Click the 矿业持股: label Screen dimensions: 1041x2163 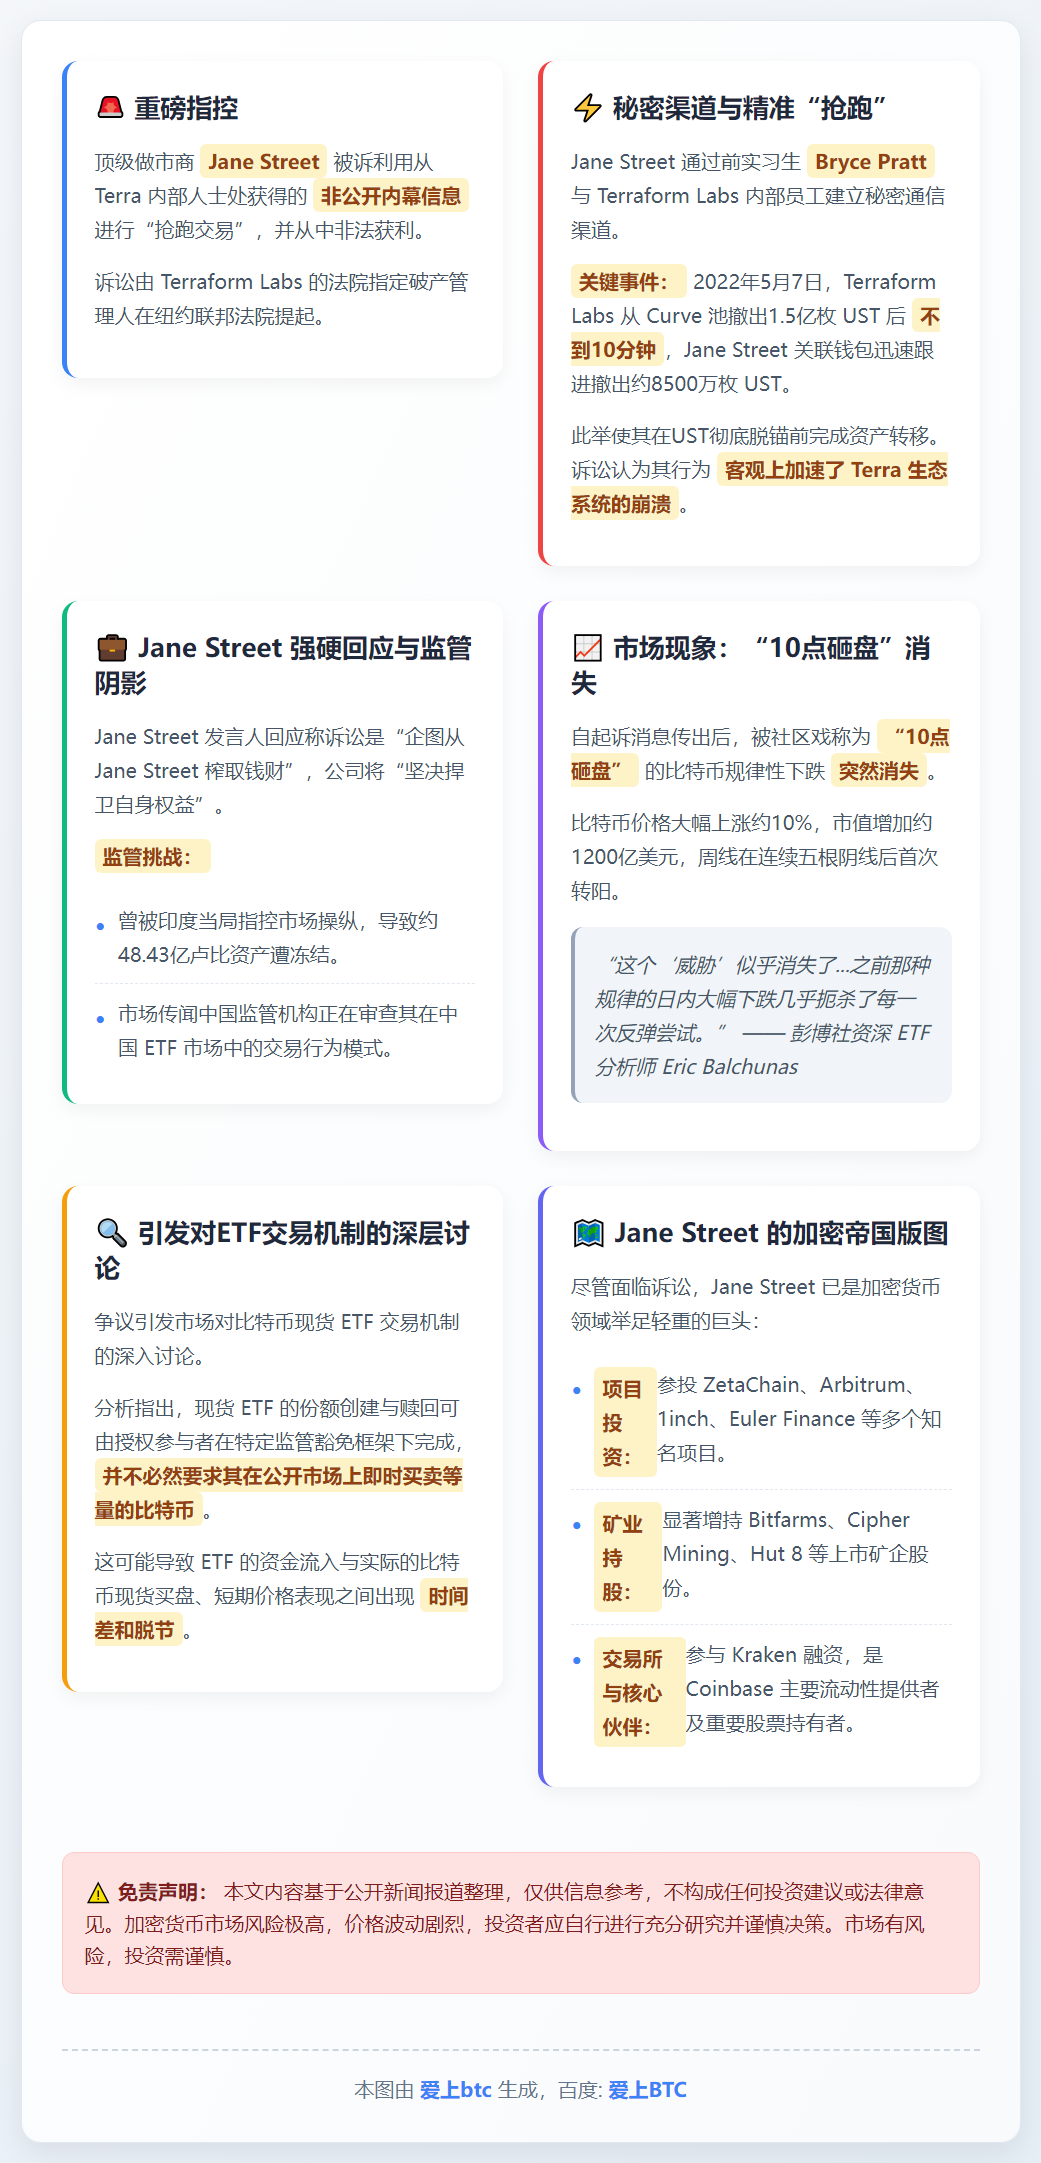click(x=627, y=1557)
